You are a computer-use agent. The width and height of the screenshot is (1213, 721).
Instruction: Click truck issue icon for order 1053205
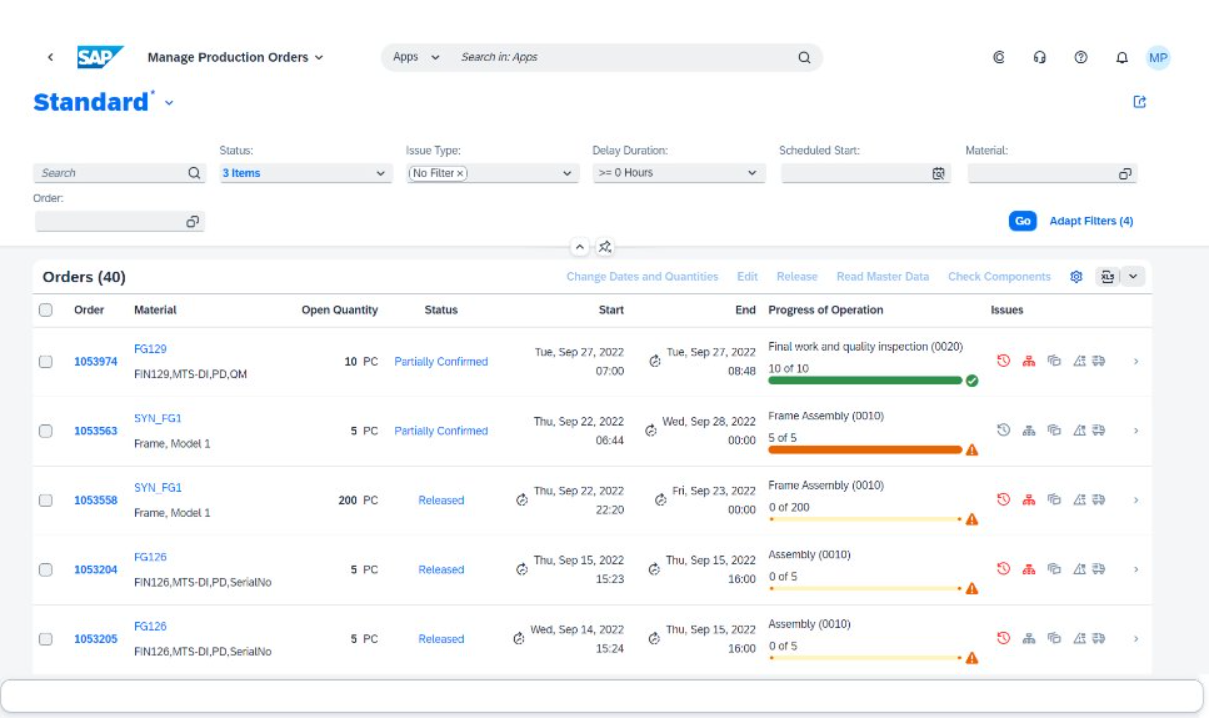coord(1099,638)
